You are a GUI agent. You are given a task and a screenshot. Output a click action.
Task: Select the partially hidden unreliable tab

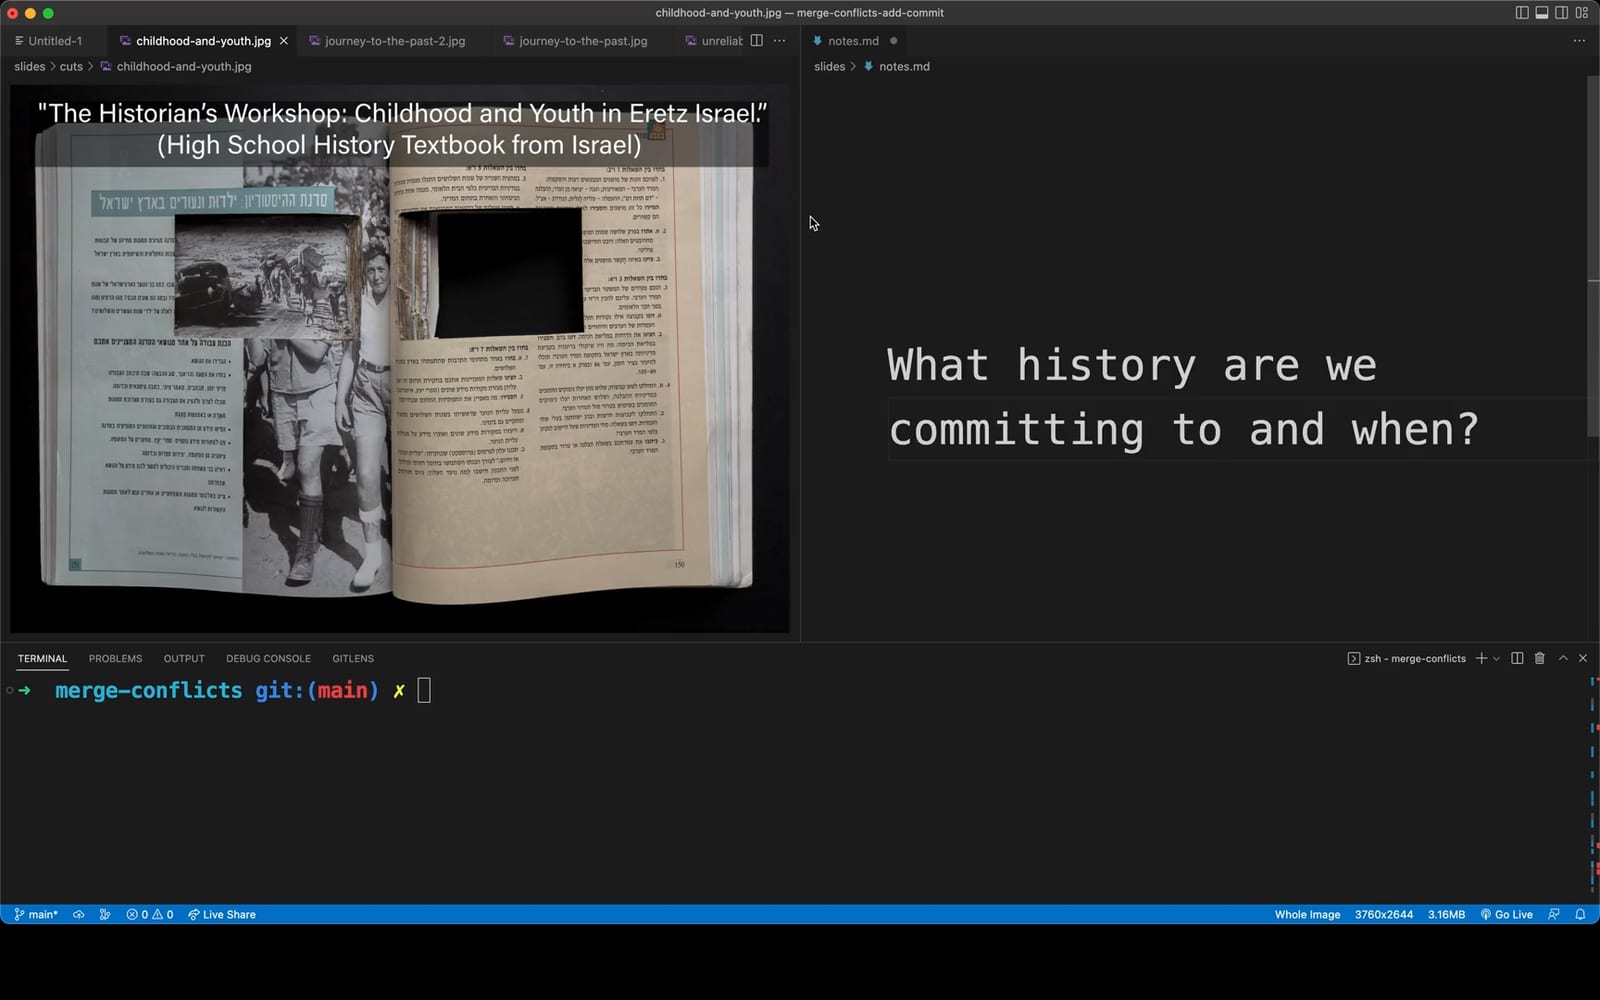[714, 41]
